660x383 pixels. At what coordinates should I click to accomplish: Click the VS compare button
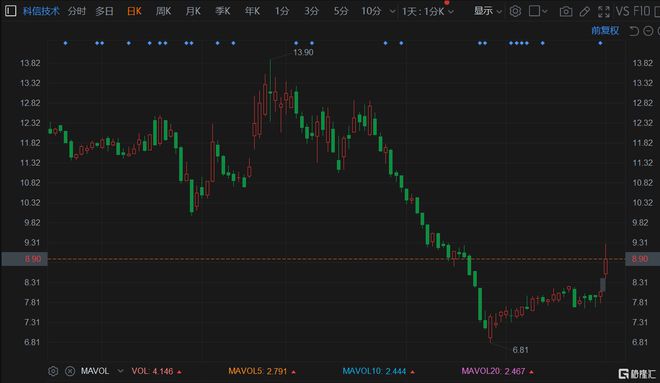[623, 11]
